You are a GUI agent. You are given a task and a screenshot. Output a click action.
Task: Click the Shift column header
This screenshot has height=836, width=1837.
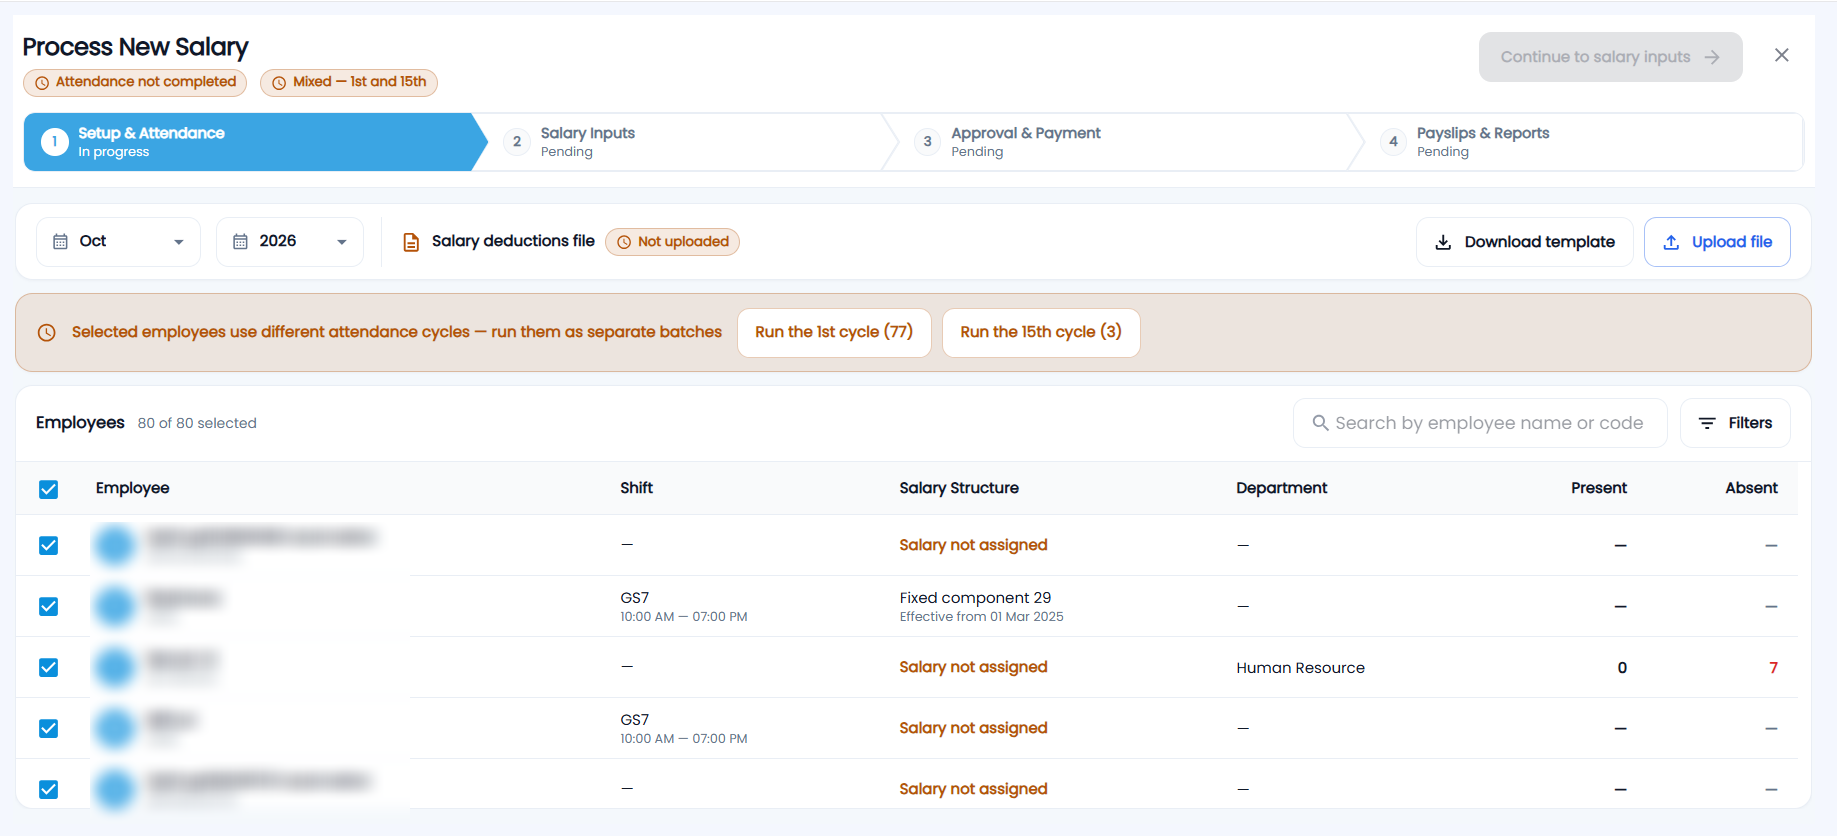pos(636,488)
